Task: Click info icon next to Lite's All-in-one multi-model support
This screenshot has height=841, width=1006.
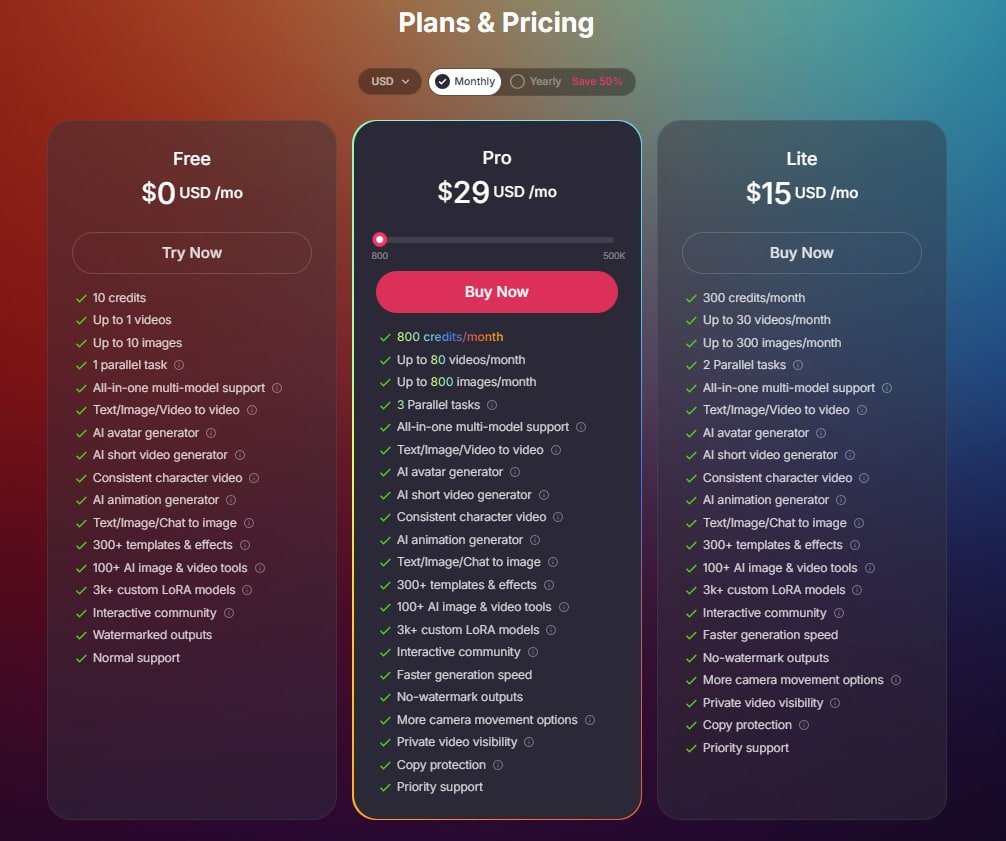Action: (887, 388)
